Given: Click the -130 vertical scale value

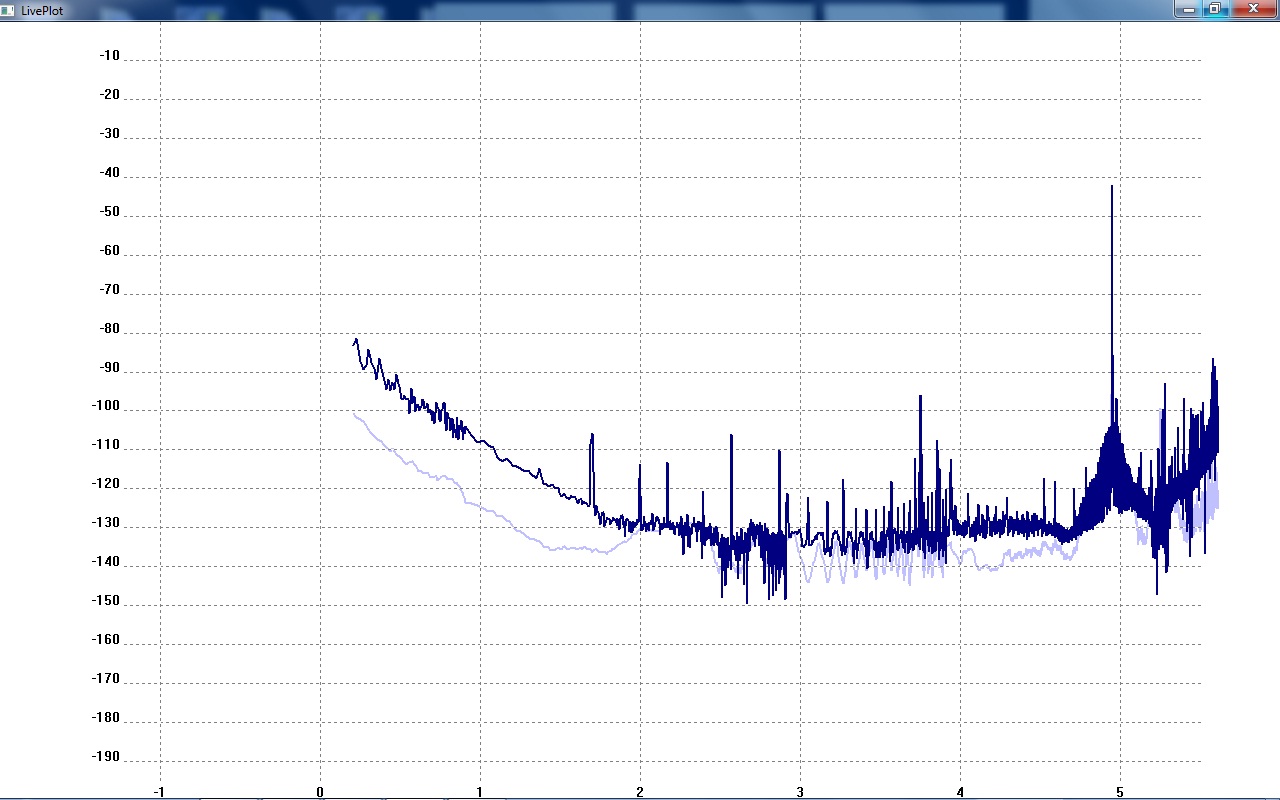Looking at the screenshot, I should click(x=107, y=523).
